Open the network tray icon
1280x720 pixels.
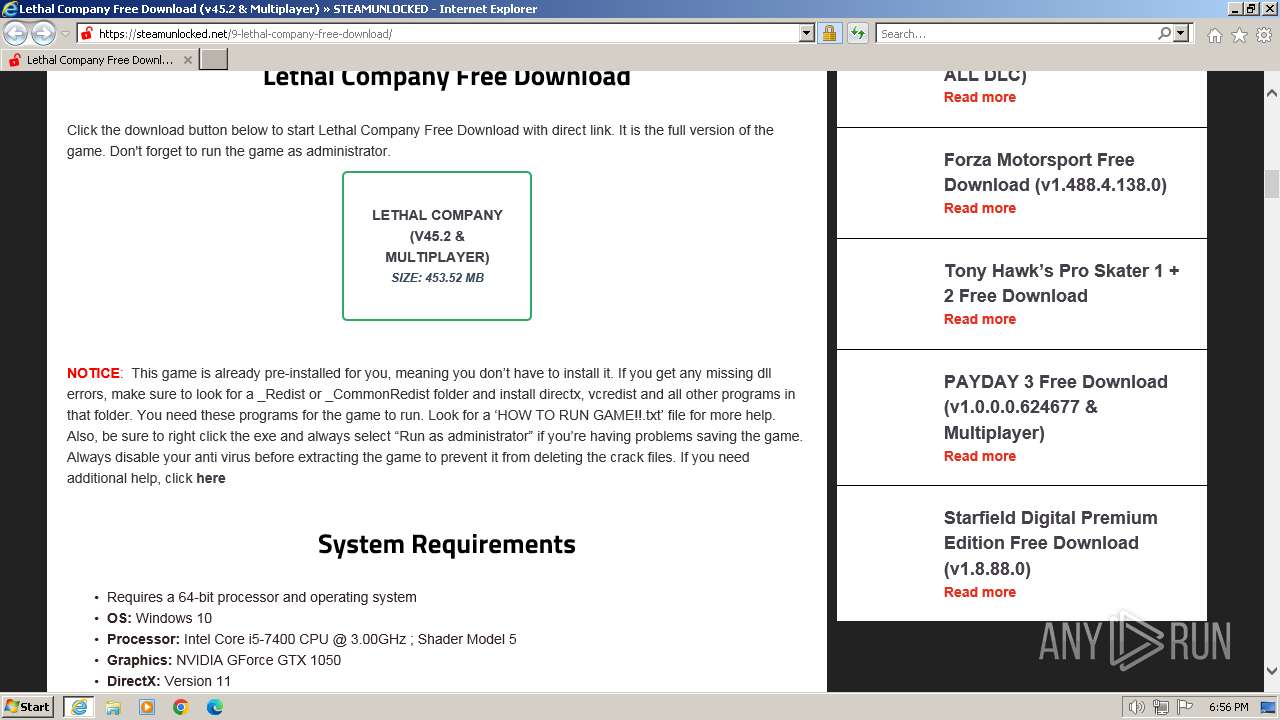(x=1161, y=707)
